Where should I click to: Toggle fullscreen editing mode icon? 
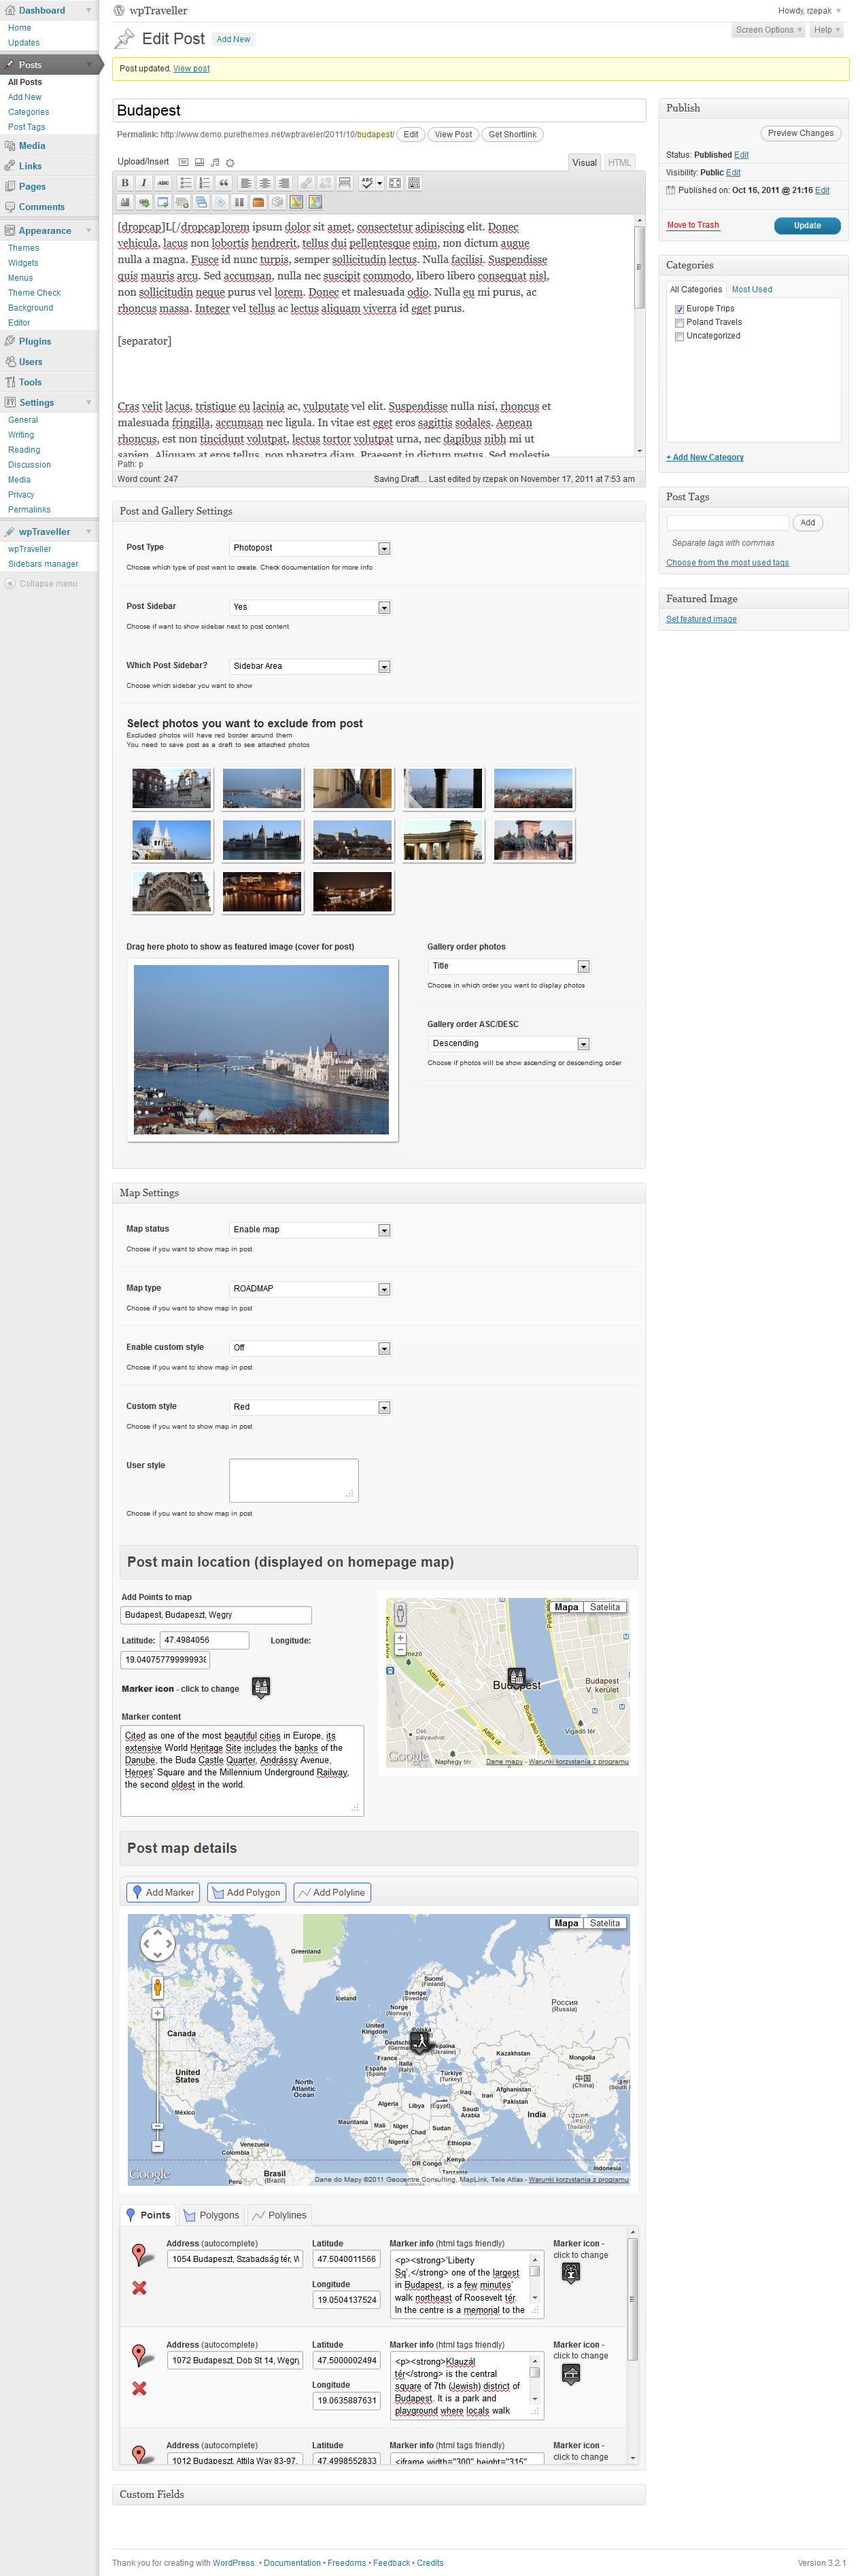[395, 183]
